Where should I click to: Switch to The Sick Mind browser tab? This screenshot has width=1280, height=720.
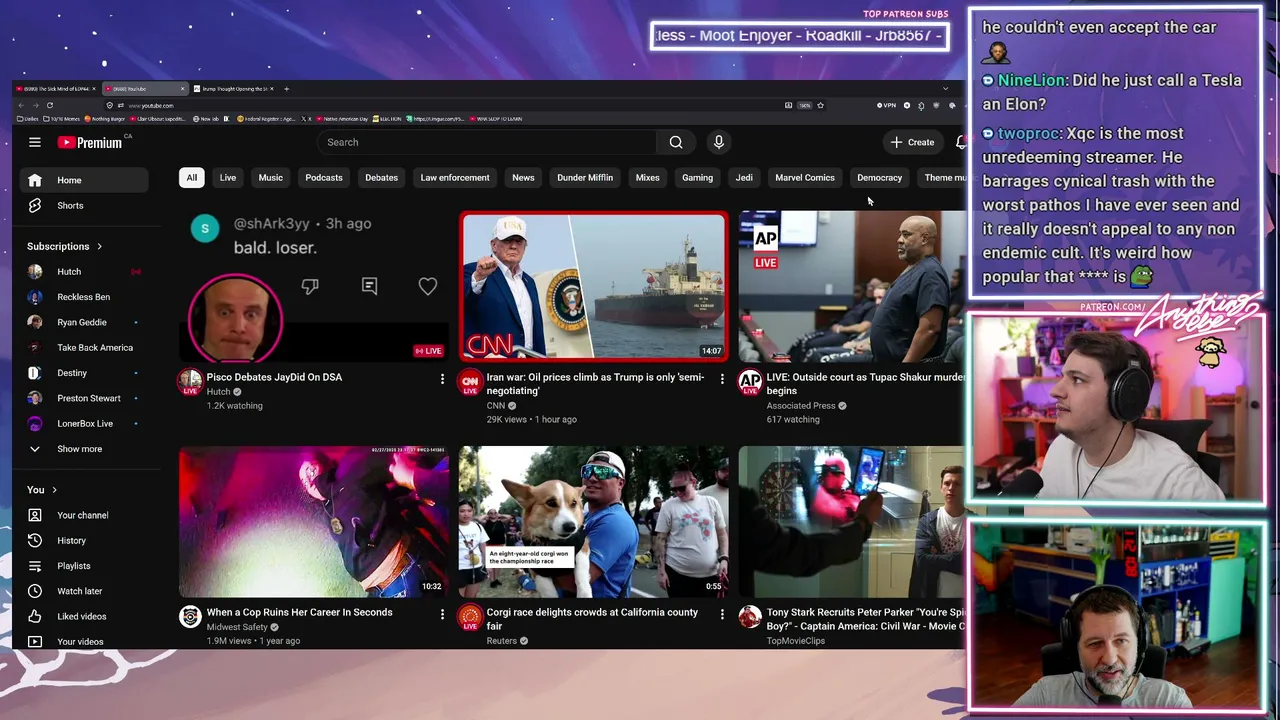(57, 89)
